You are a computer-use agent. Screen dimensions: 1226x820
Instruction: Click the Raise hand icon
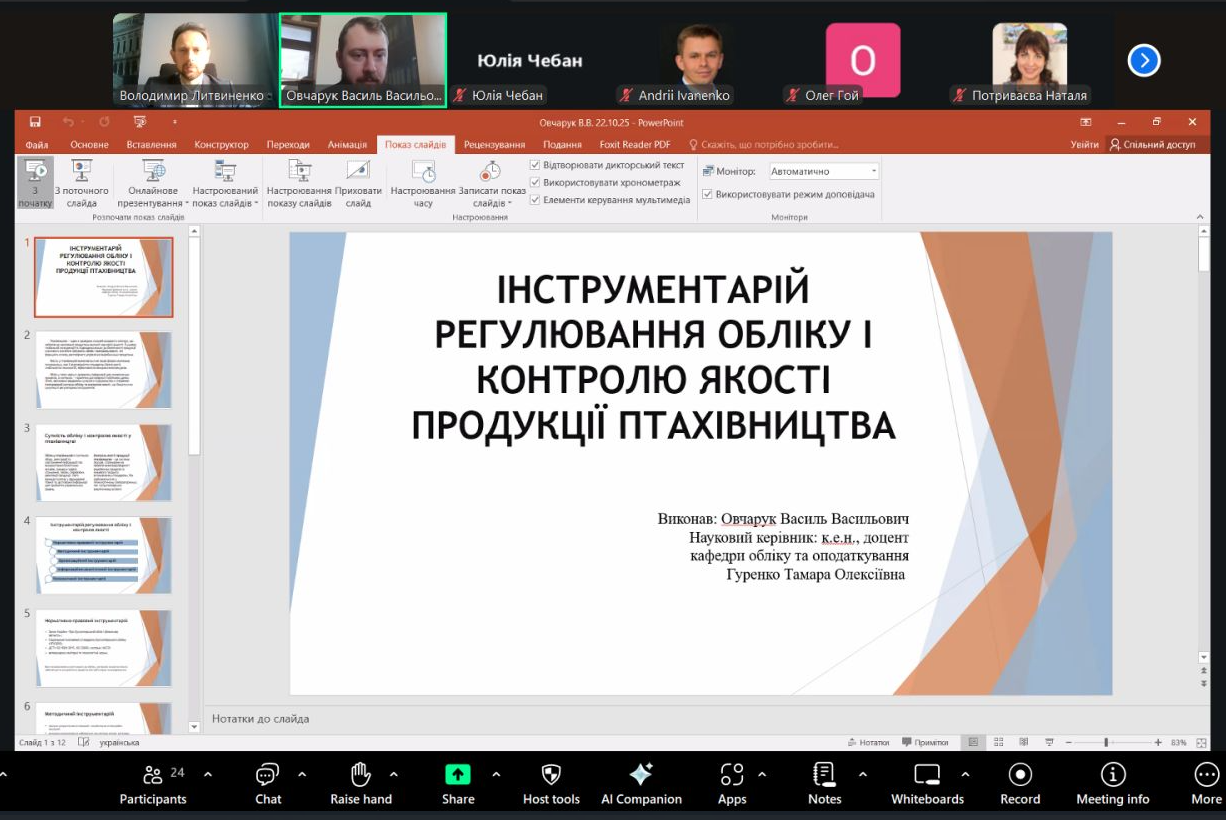click(x=361, y=775)
